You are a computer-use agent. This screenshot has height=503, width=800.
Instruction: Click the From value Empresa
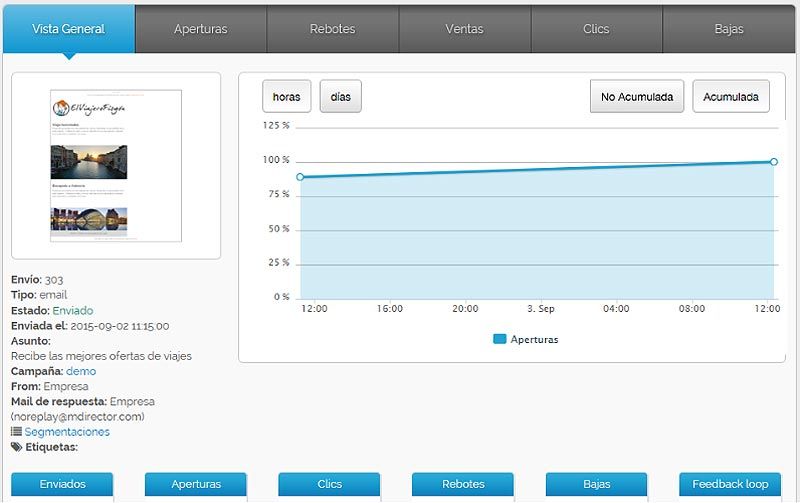pos(66,386)
